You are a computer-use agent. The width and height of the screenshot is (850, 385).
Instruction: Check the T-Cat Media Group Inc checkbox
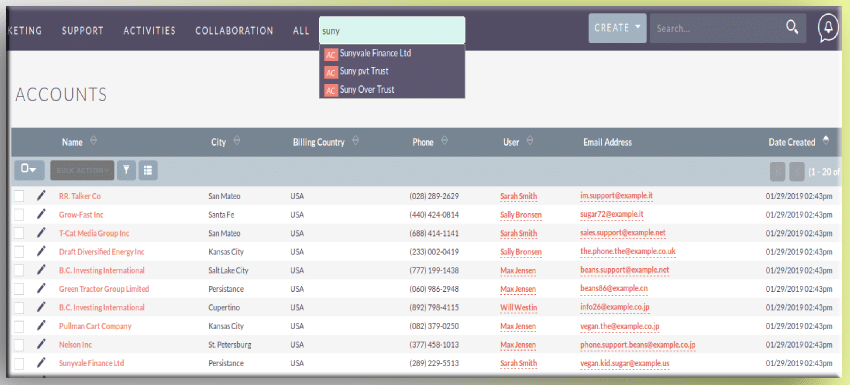coord(19,233)
